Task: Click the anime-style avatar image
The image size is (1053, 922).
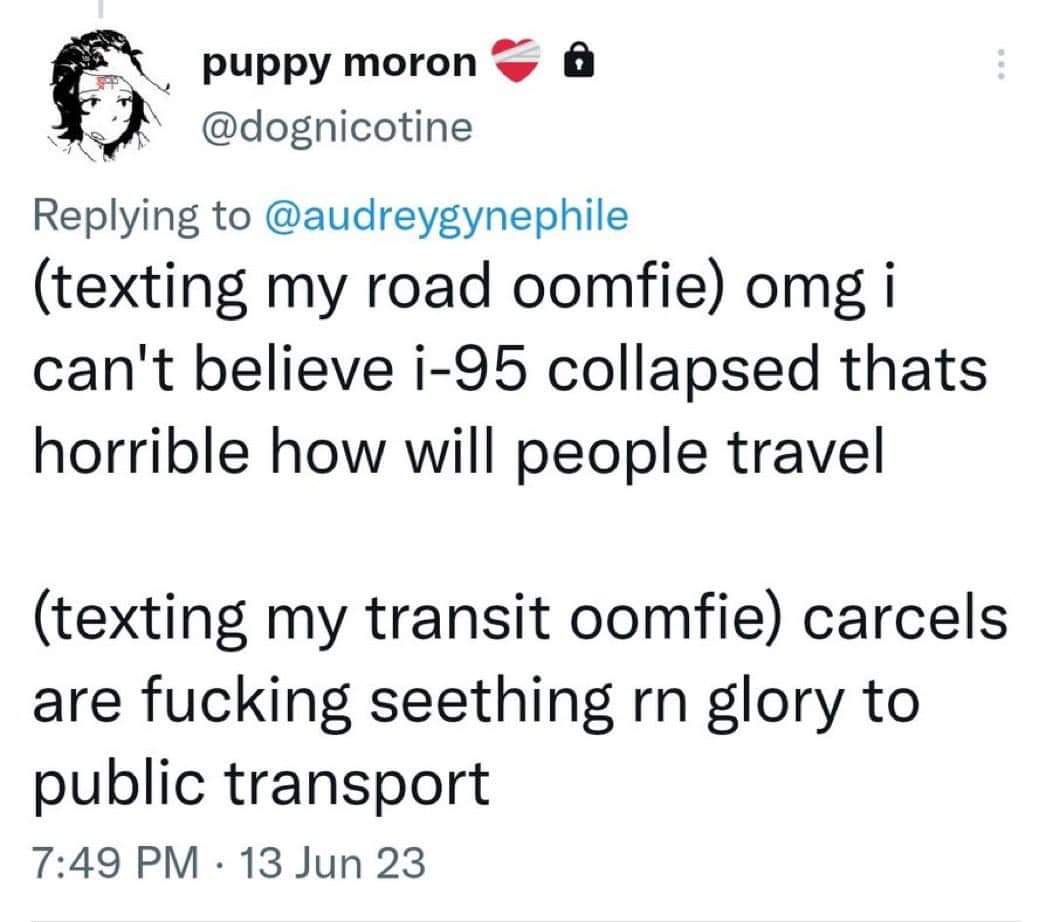Action: pos(105,93)
